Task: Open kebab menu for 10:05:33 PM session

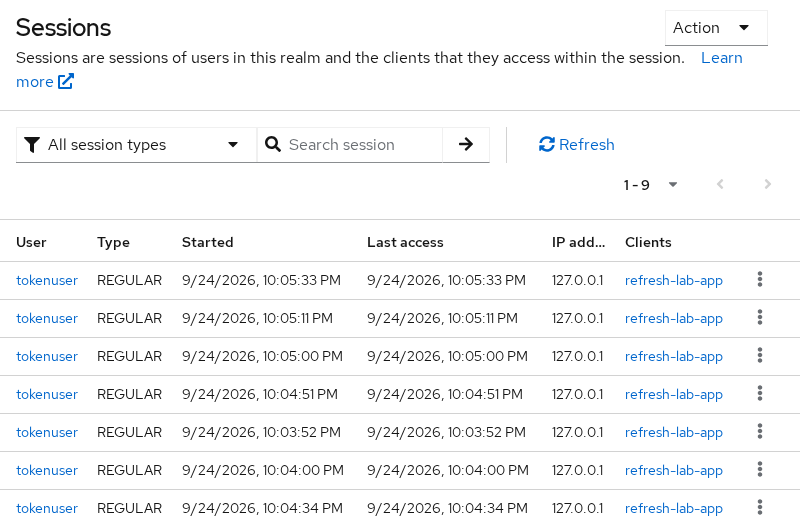Action: (760, 280)
